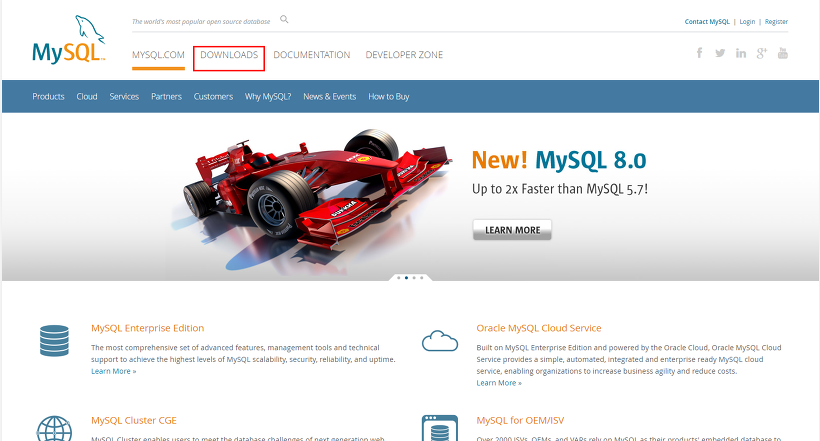Open the Customers menu item
Image resolution: width=820 pixels, height=441 pixels.
[213, 97]
